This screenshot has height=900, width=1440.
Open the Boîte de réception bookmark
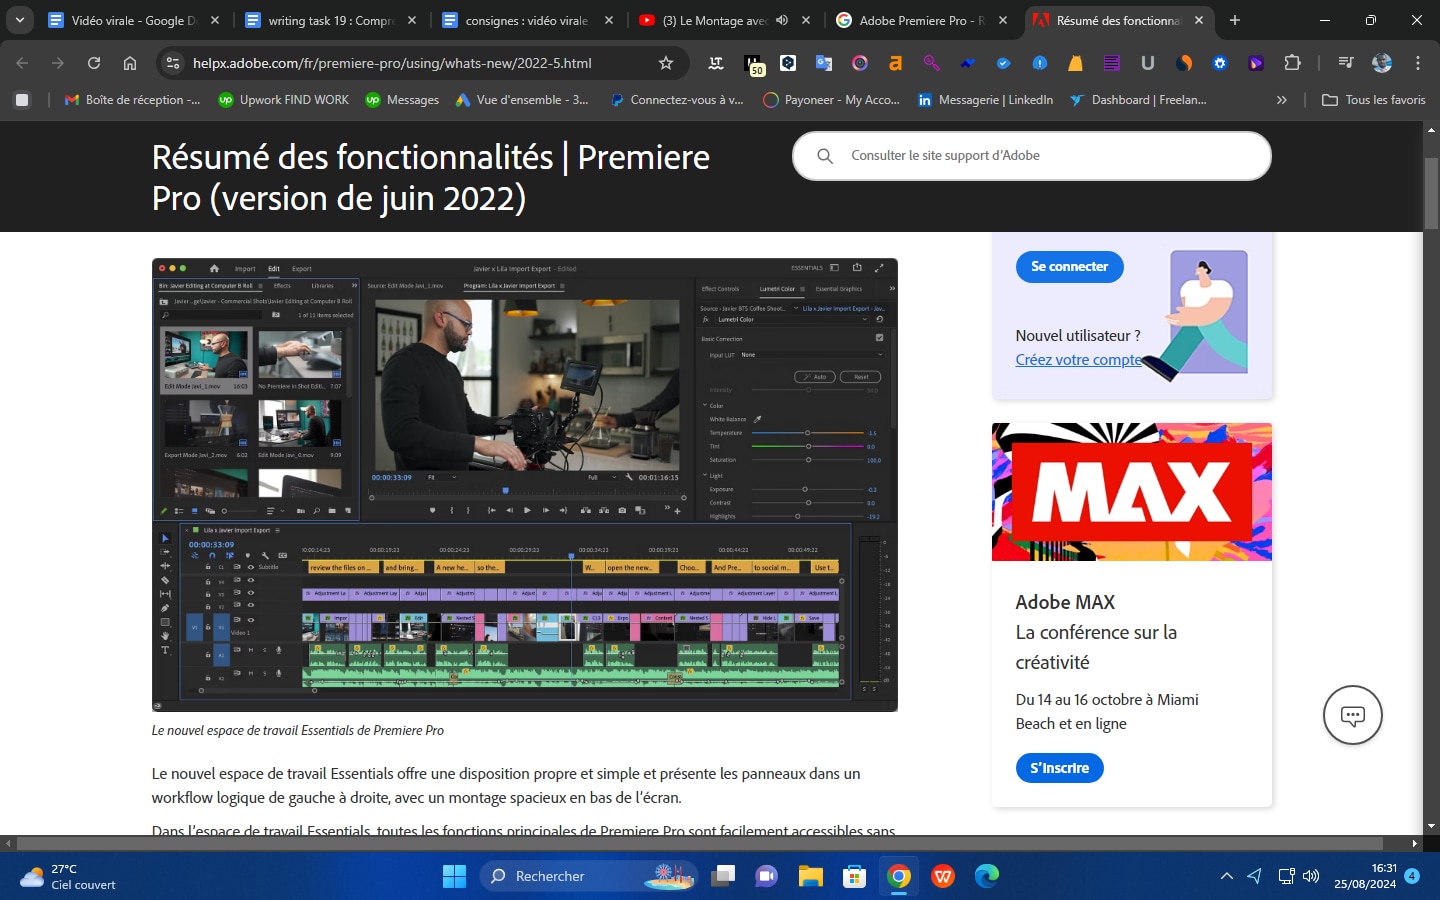pyautogui.click(x=132, y=100)
